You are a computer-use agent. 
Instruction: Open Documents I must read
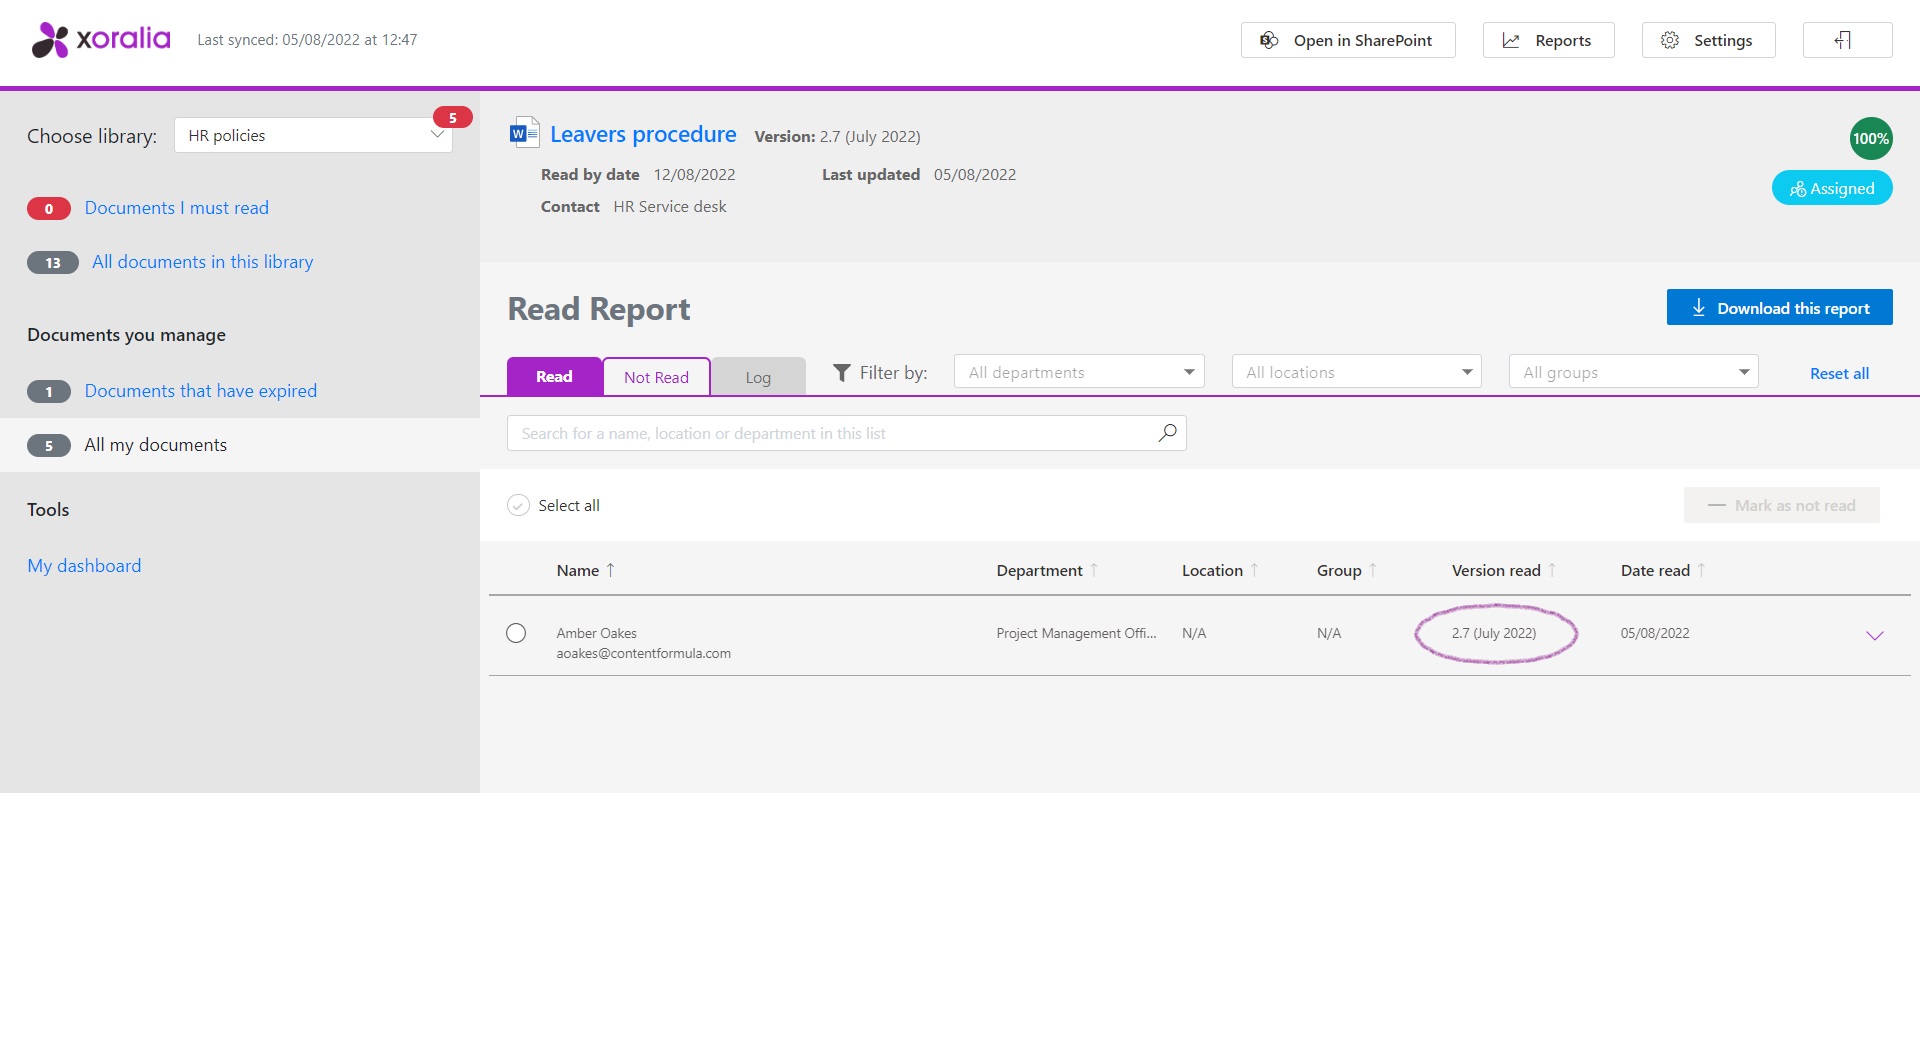pos(176,208)
